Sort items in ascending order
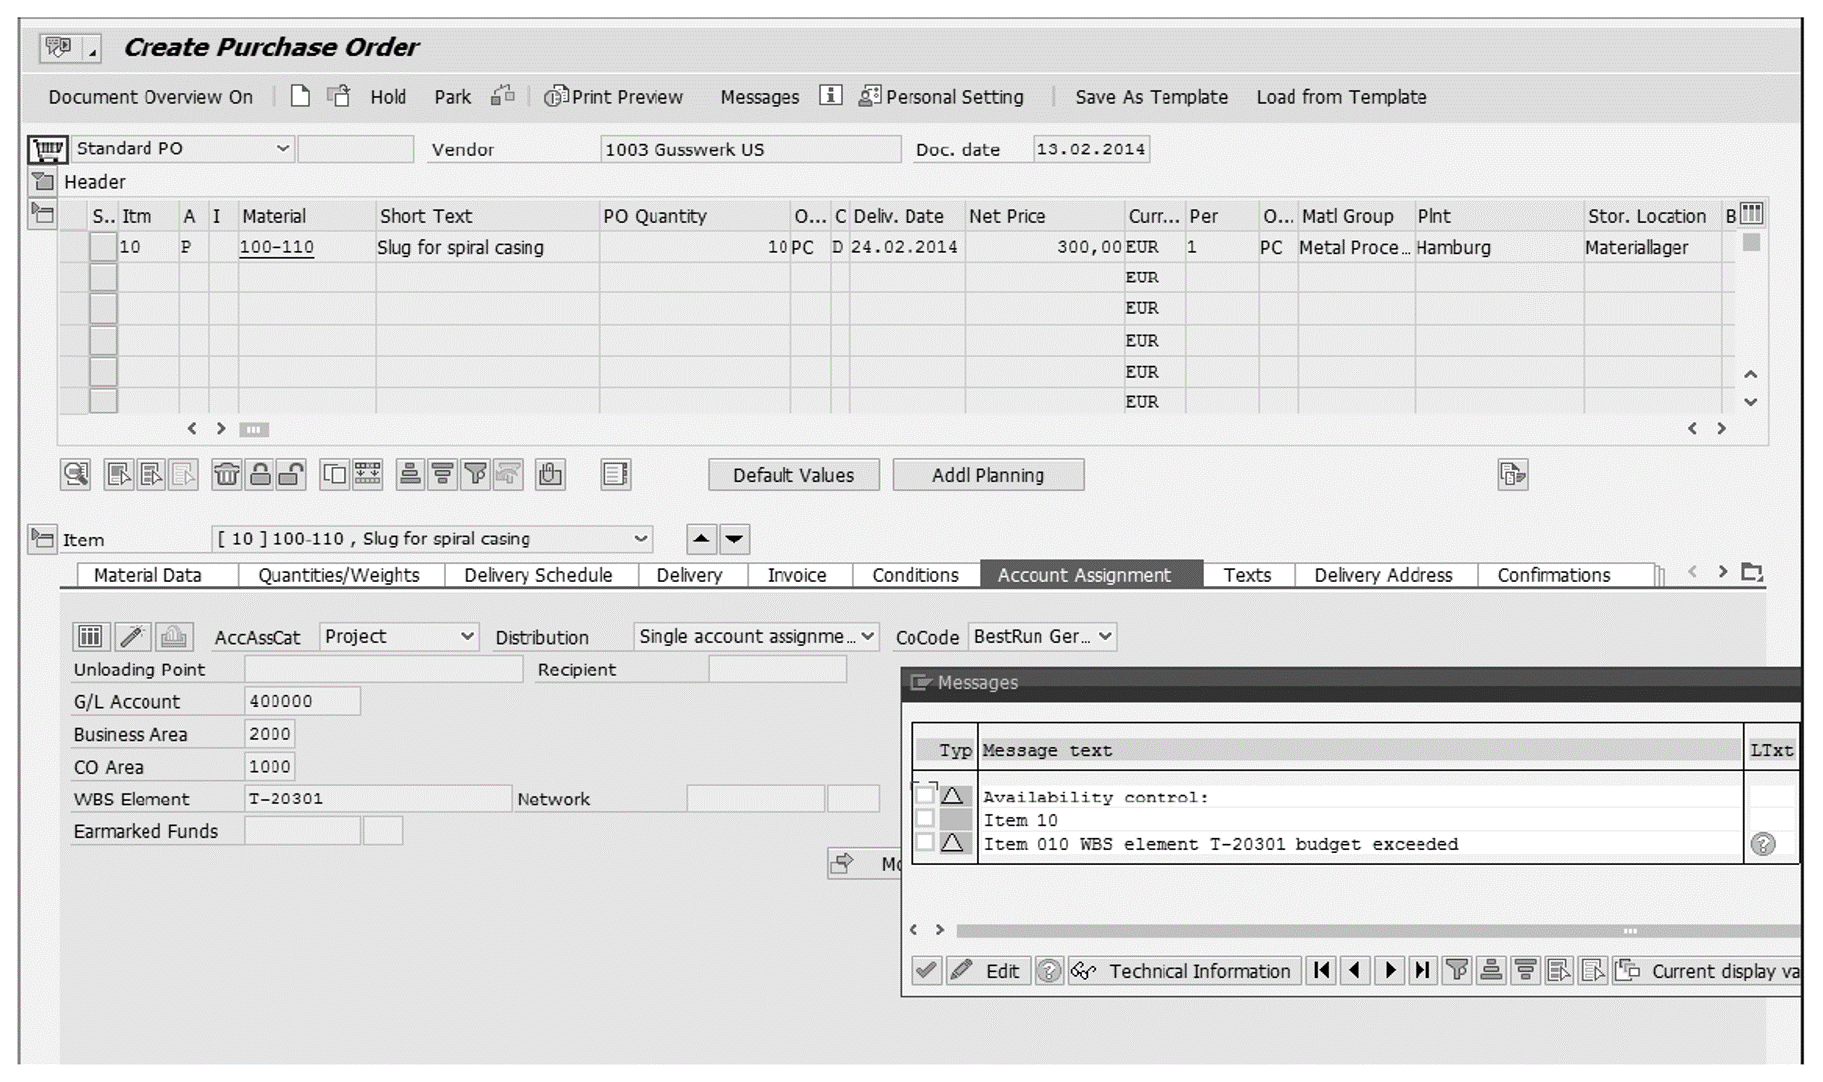 410,475
